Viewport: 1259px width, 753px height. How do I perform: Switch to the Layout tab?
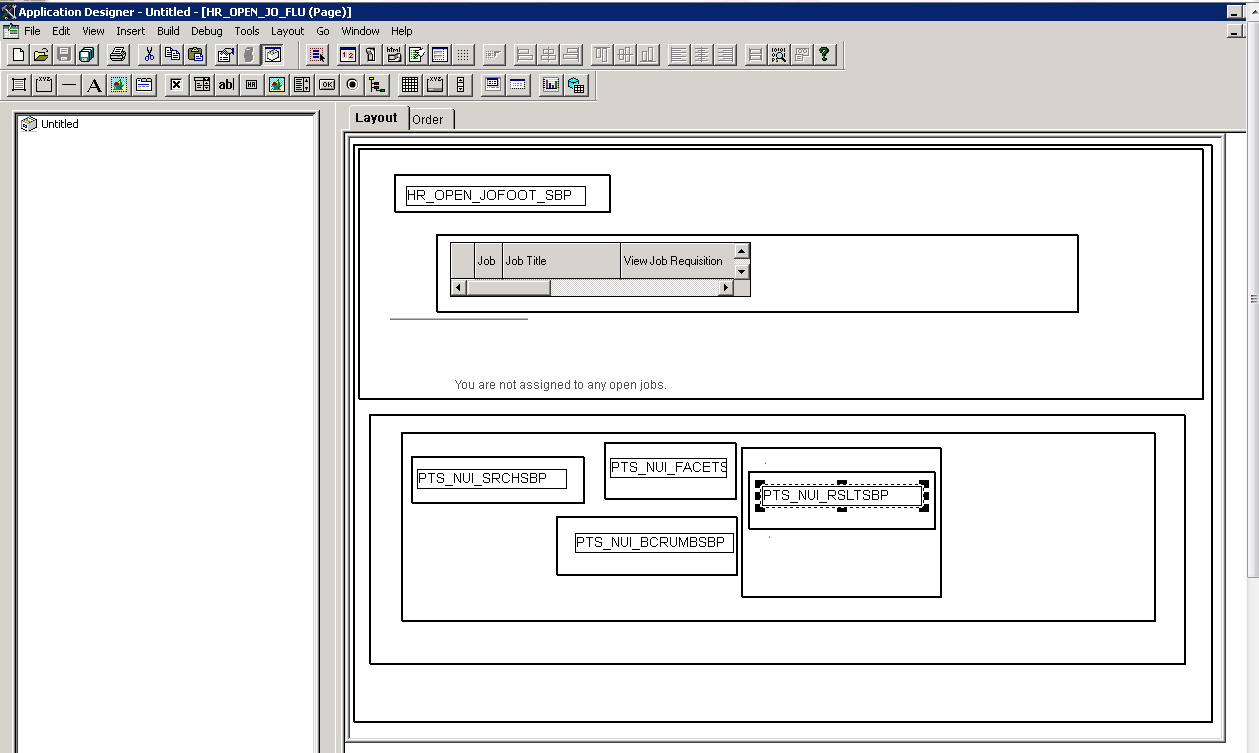pos(377,117)
